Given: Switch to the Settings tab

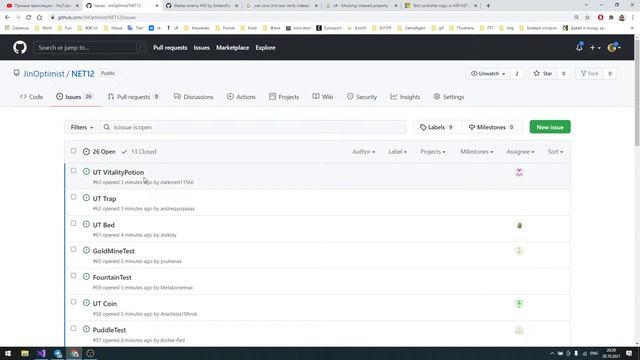Looking at the screenshot, I should click(449, 97).
